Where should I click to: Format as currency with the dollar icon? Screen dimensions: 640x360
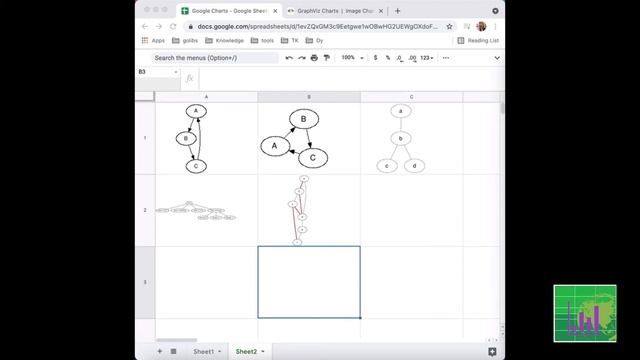[376, 58]
